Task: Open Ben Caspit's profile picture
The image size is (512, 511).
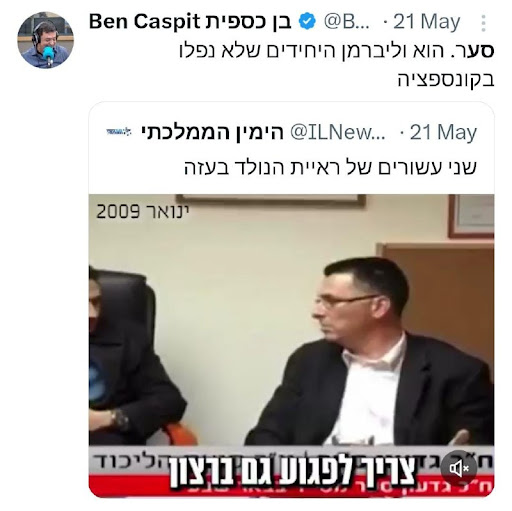Action: click(x=45, y=40)
